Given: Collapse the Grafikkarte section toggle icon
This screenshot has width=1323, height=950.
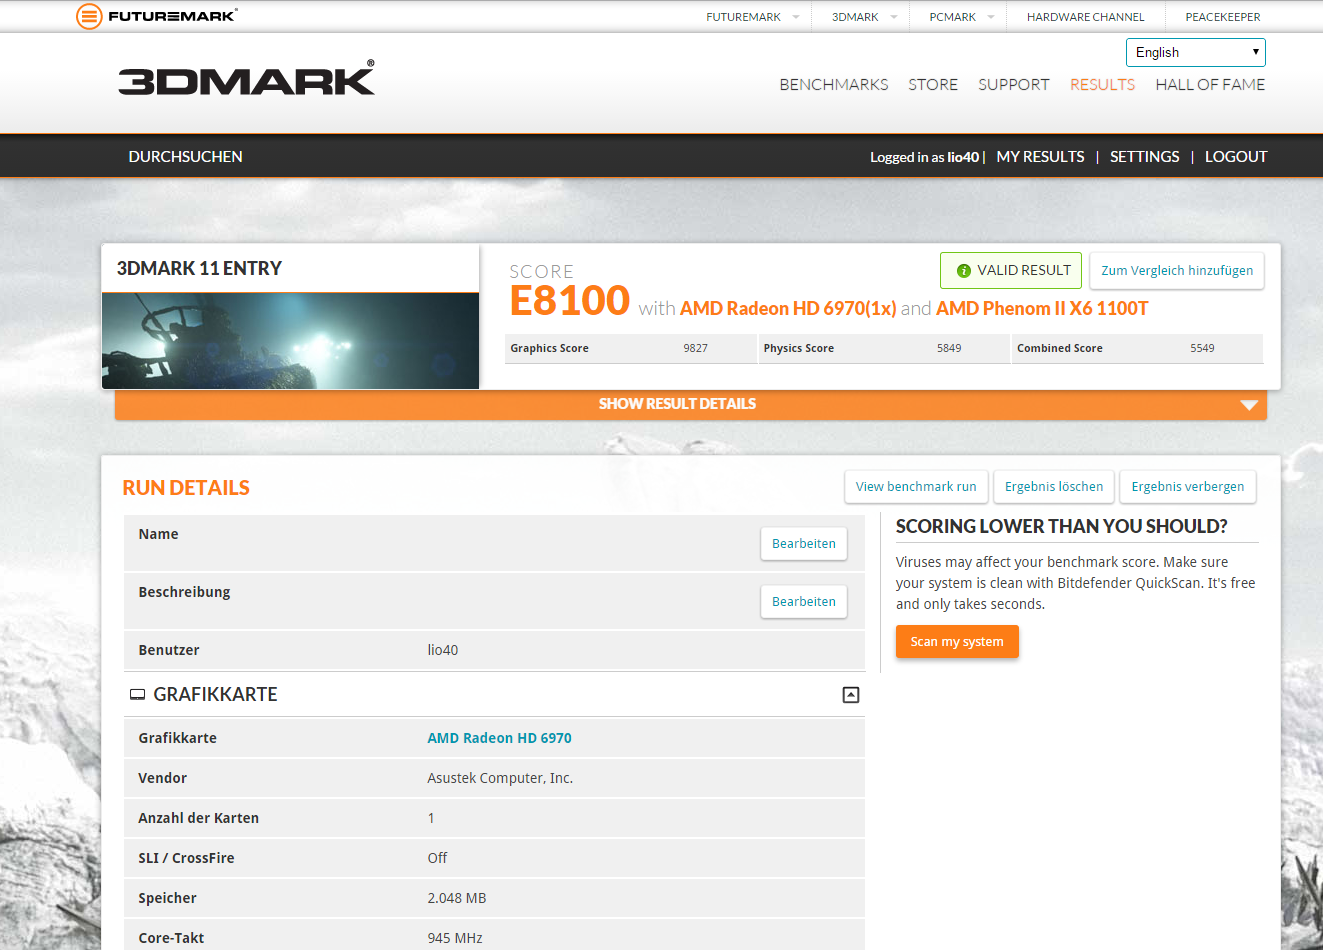Looking at the screenshot, I should click(851, 695).
